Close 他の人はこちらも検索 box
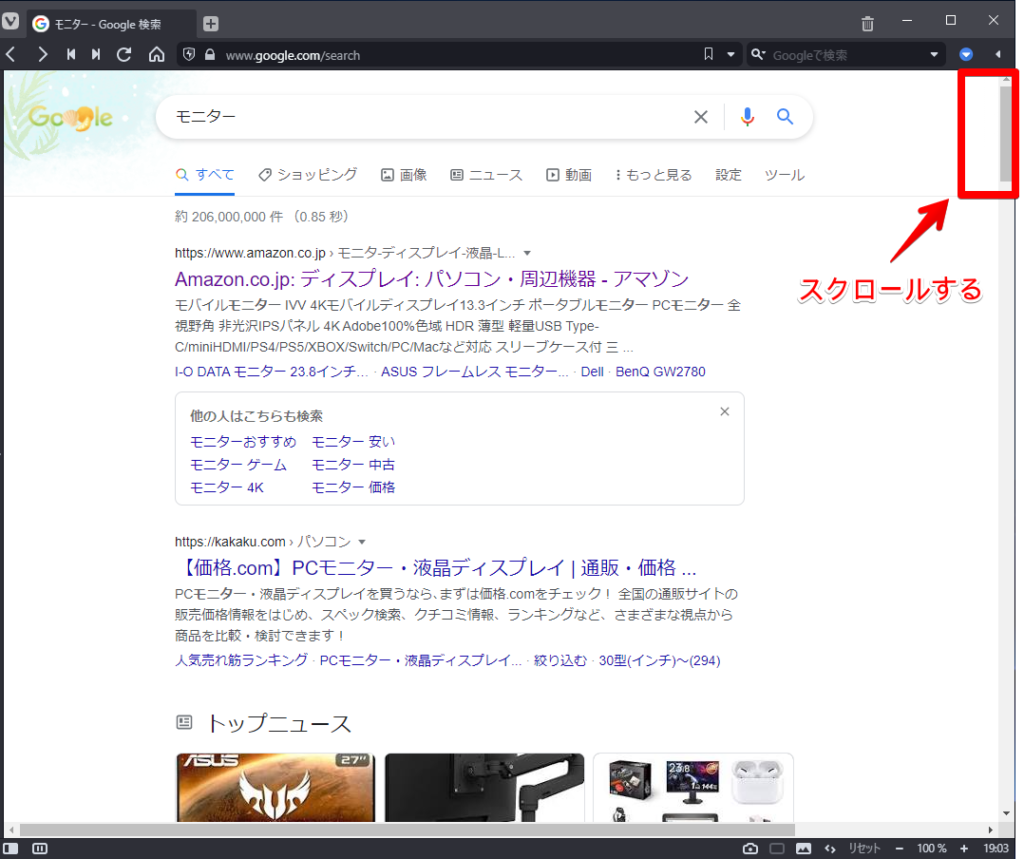The width and height of the screenshot is (1024, 859). pos(725,412)
